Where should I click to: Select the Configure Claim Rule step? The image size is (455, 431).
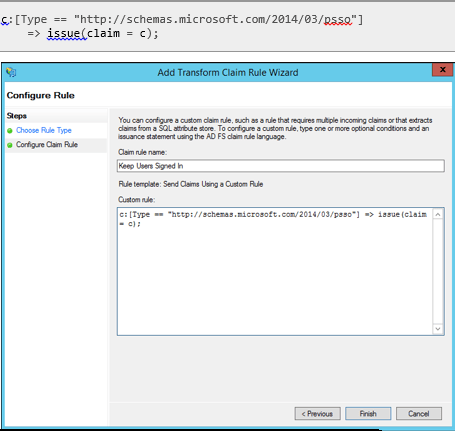(x=47, y=145)
